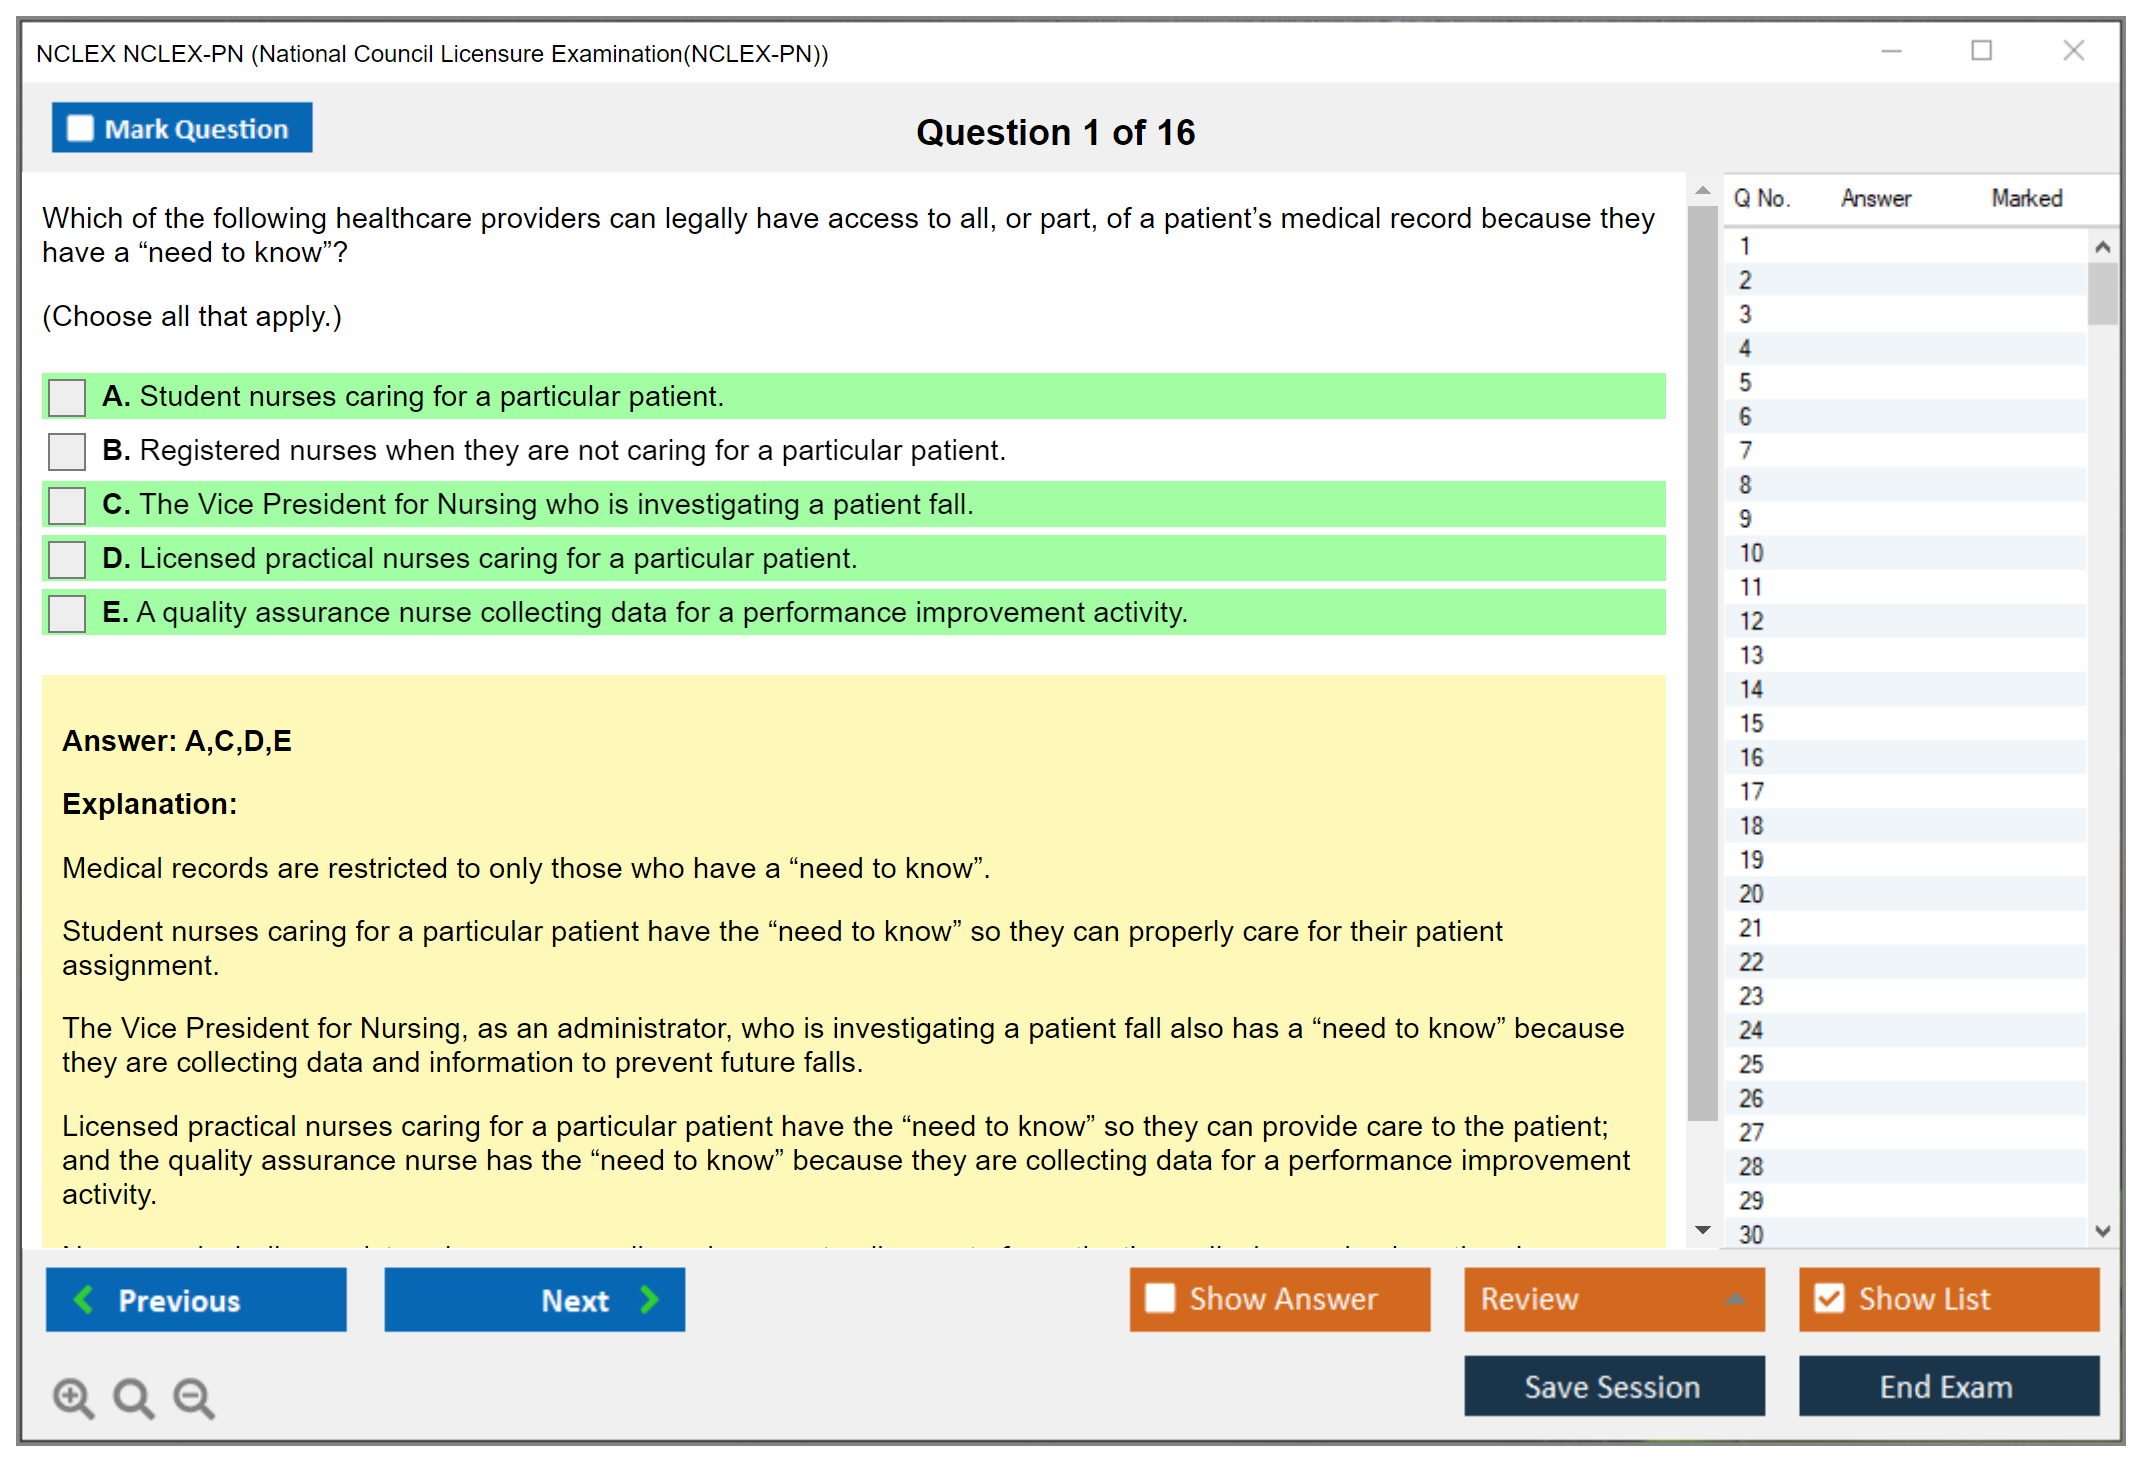This screenshot has width=2150, height=1470.
Task: Select question 16 in the list
Action: tap(1751, 758)
